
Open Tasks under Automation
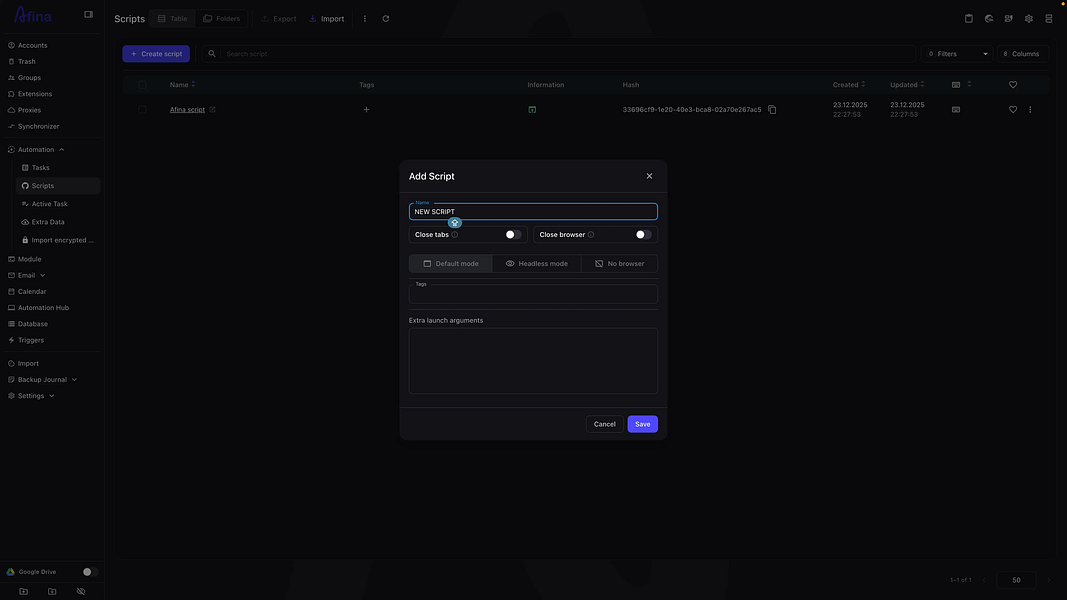58,168
